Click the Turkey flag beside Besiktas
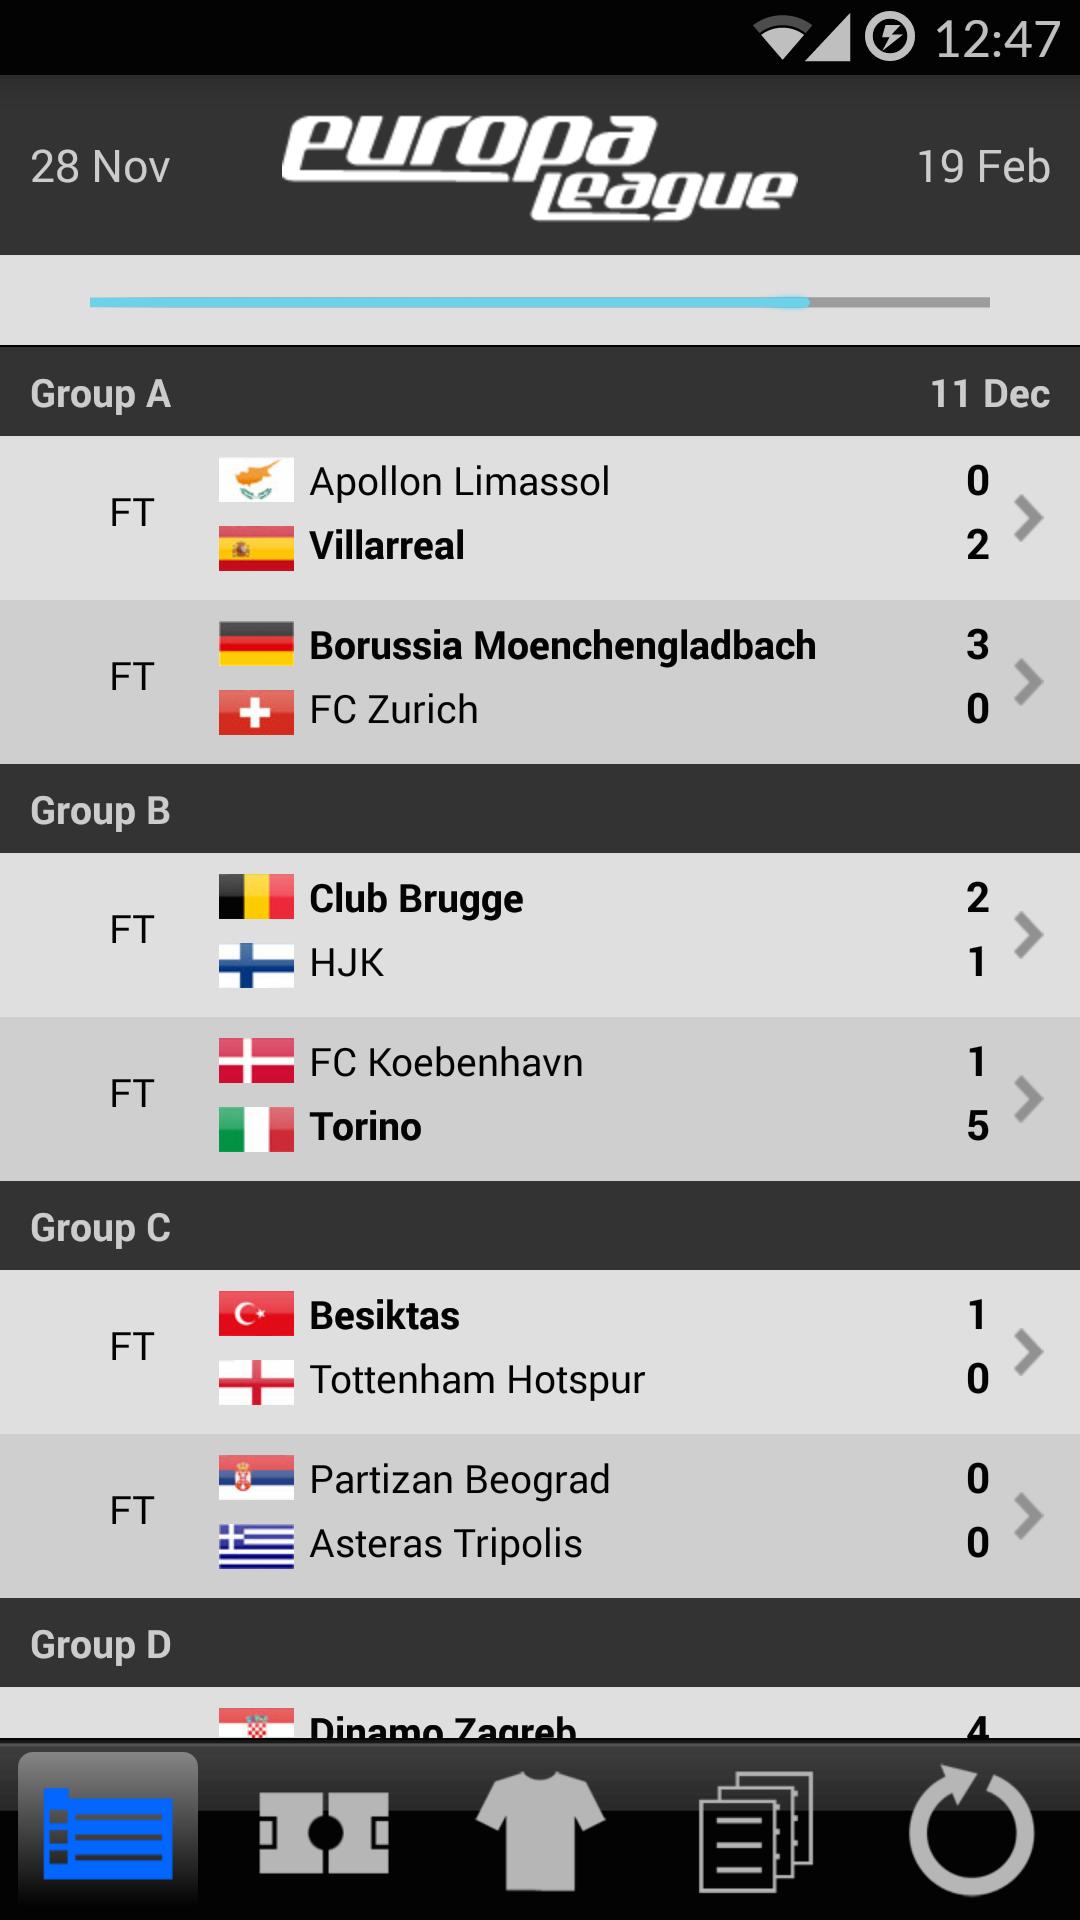 tap(255, 1315)
